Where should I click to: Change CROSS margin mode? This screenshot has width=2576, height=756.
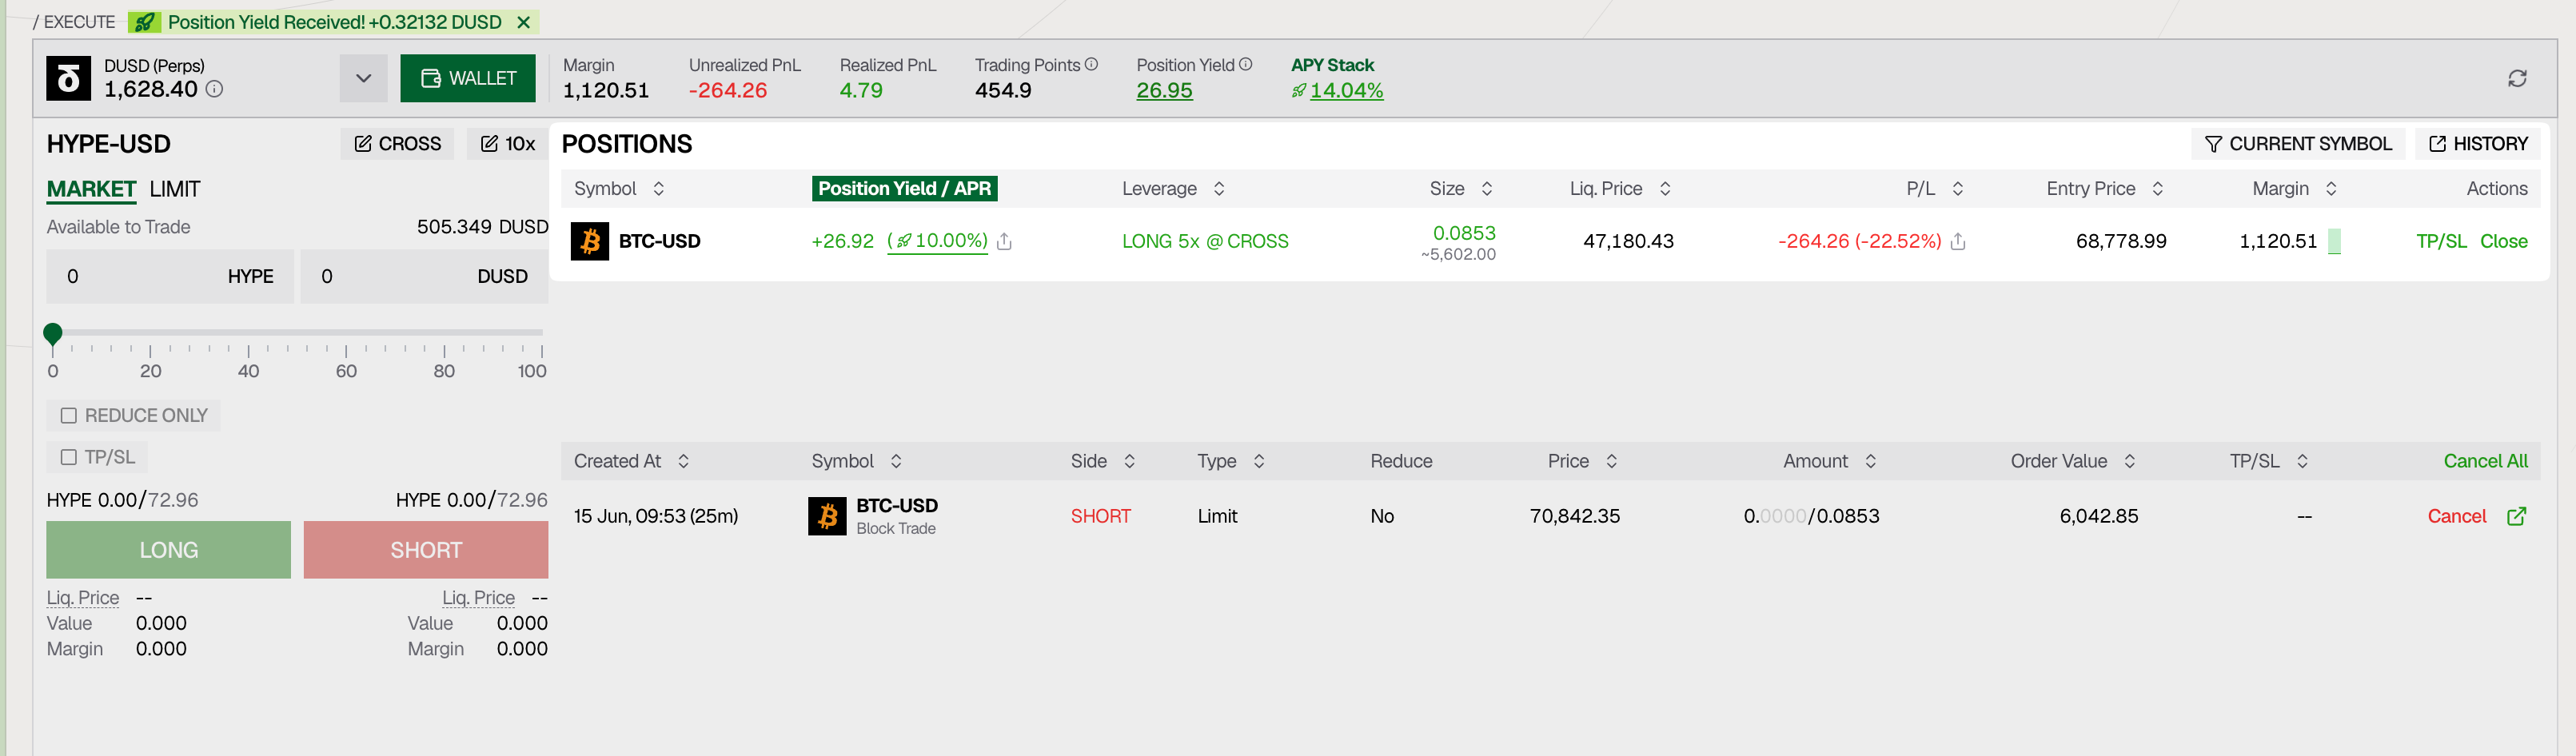[x=397, y=144]
